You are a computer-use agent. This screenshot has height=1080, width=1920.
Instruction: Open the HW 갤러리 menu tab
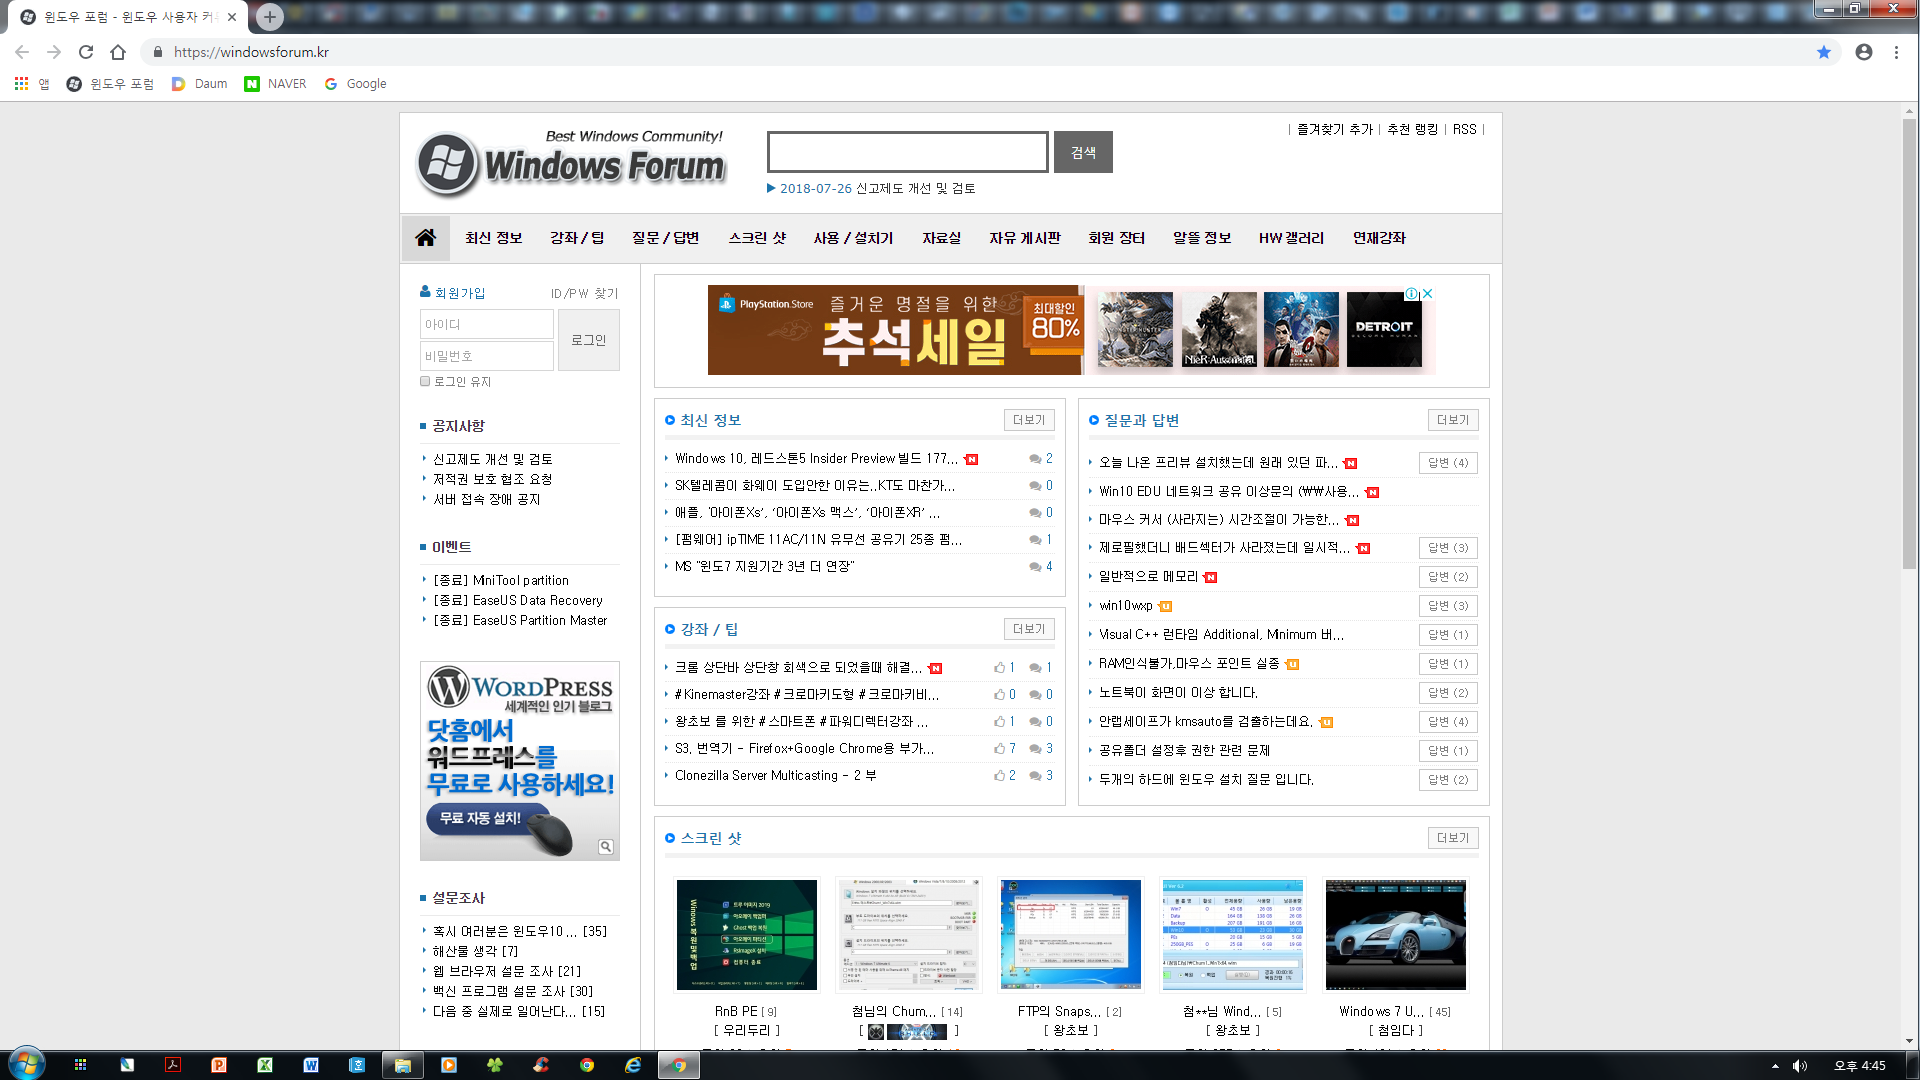pos(1291,238)
